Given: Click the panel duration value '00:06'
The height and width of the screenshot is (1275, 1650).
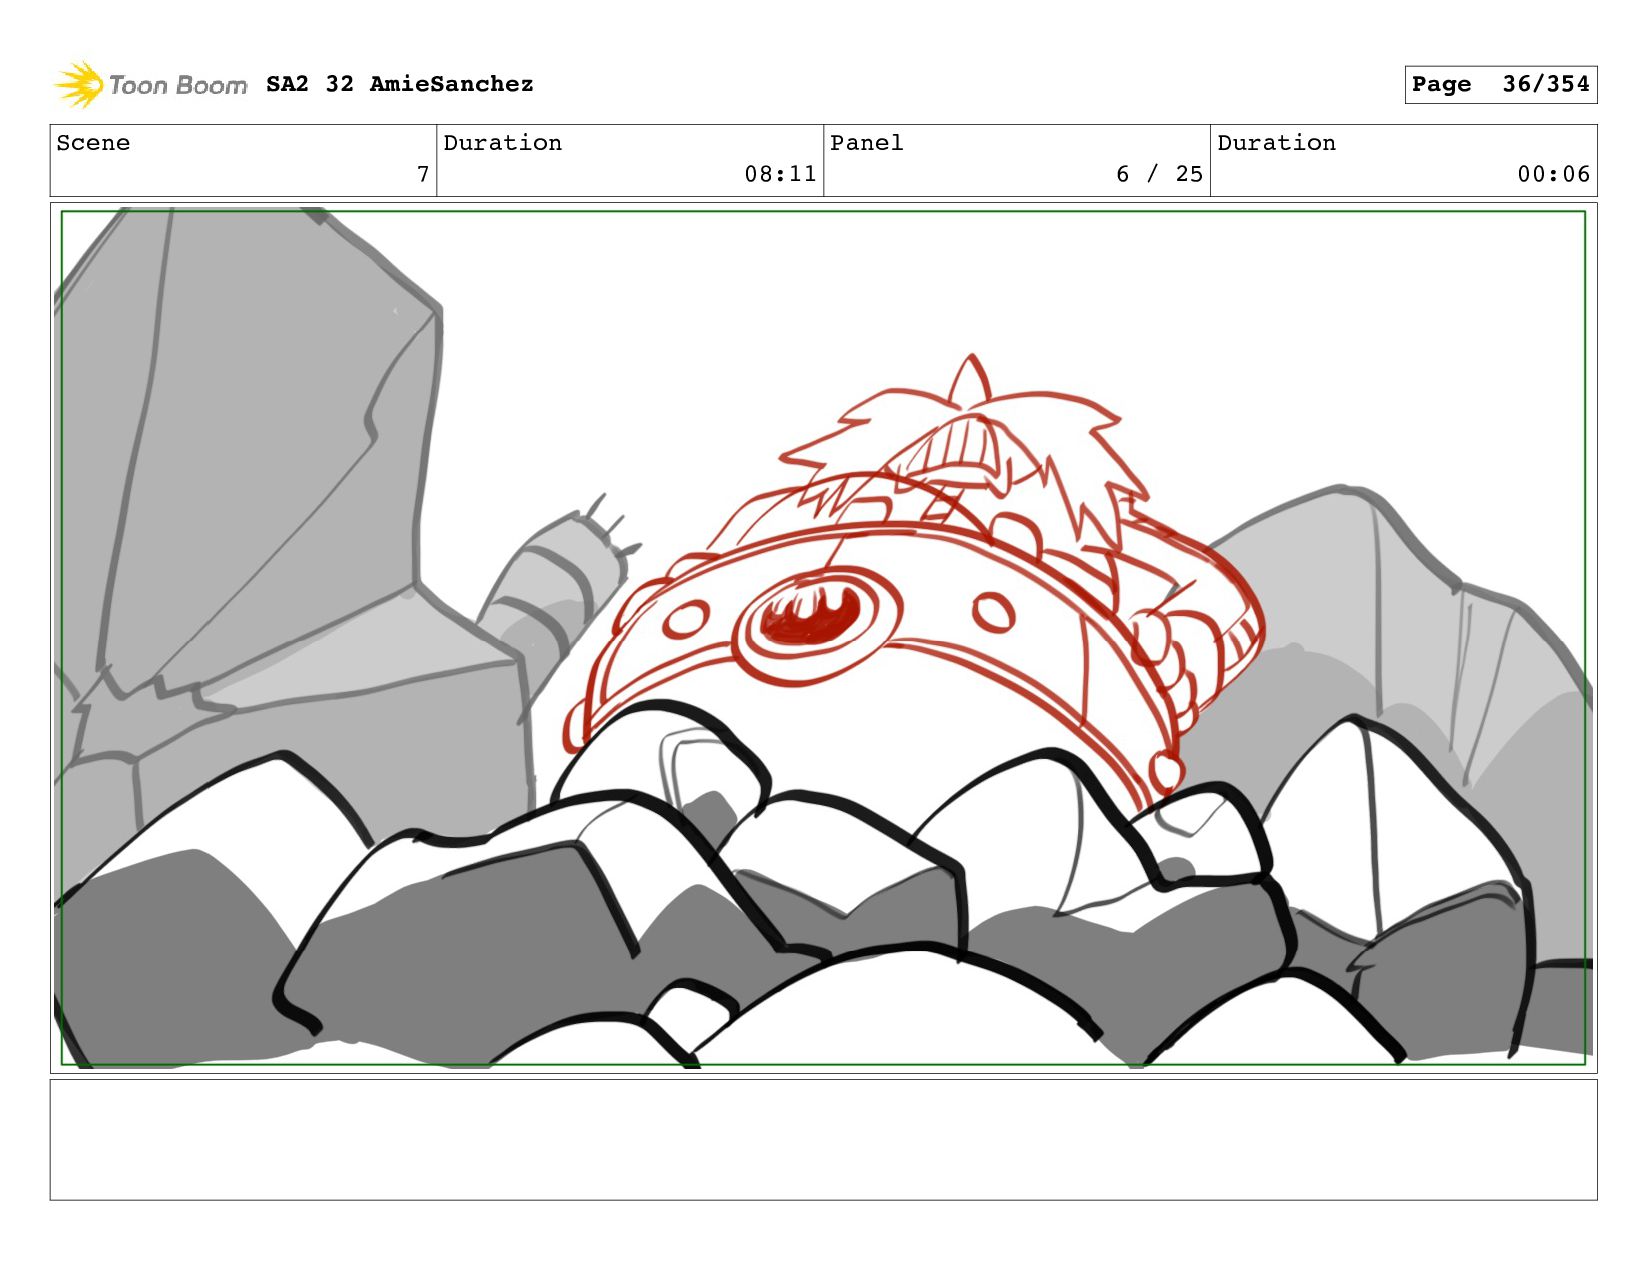Looking at the screenshot, I should [x=1553, y=174].
